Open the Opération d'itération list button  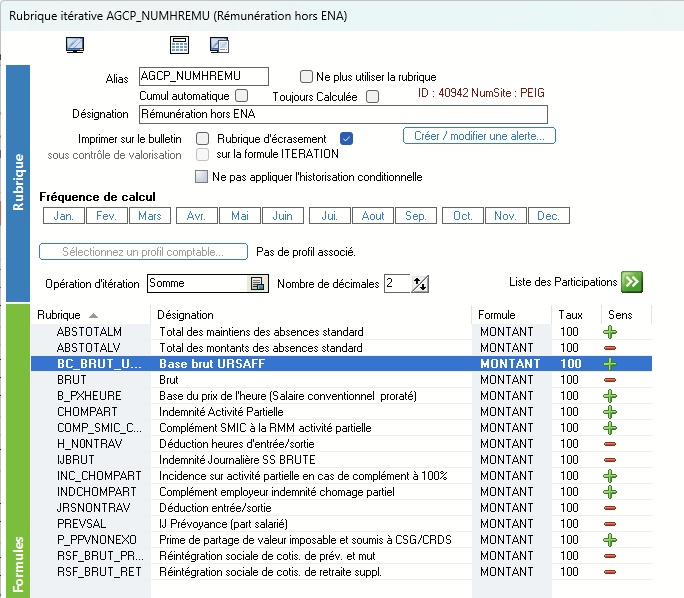point(257,284)
